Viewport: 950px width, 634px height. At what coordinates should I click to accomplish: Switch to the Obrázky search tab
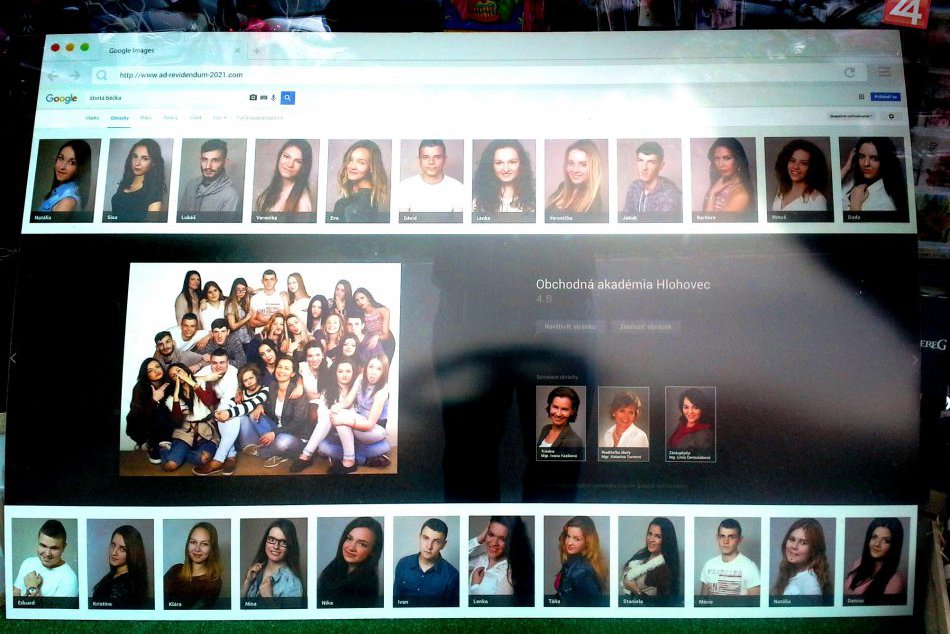tap(120, 118)
